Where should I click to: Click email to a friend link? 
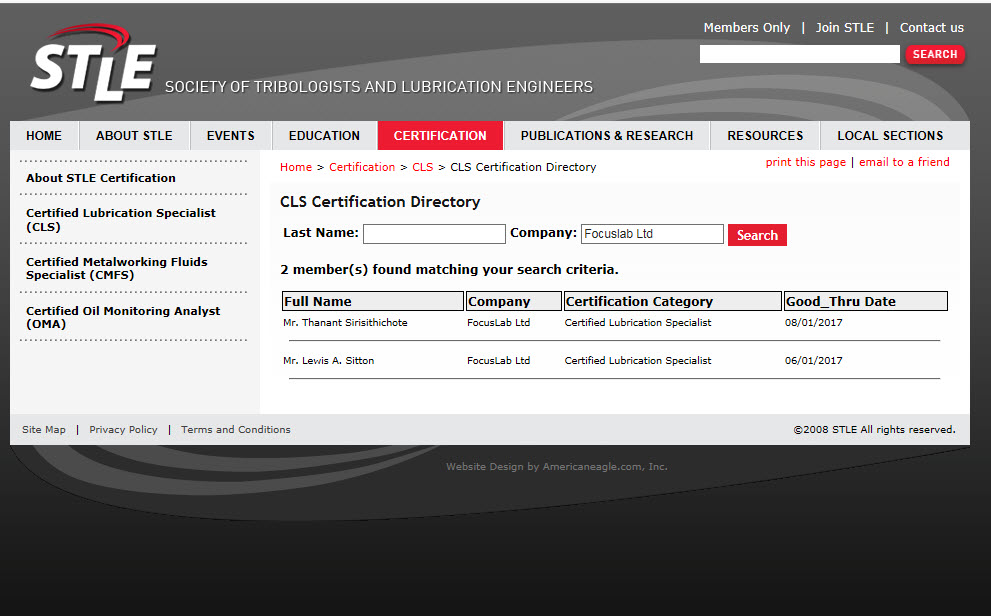point(904,162)
